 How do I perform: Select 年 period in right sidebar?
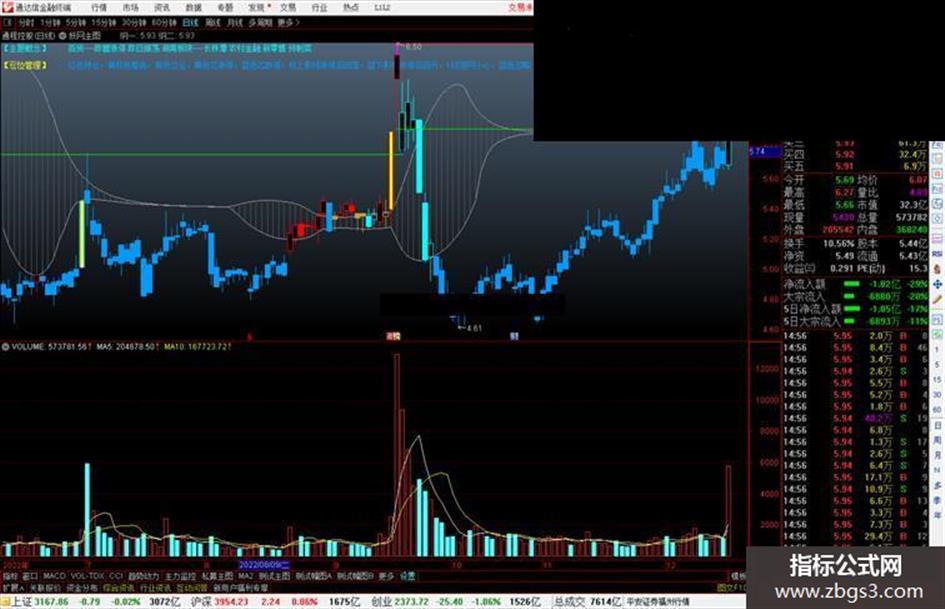click(937, 514)
